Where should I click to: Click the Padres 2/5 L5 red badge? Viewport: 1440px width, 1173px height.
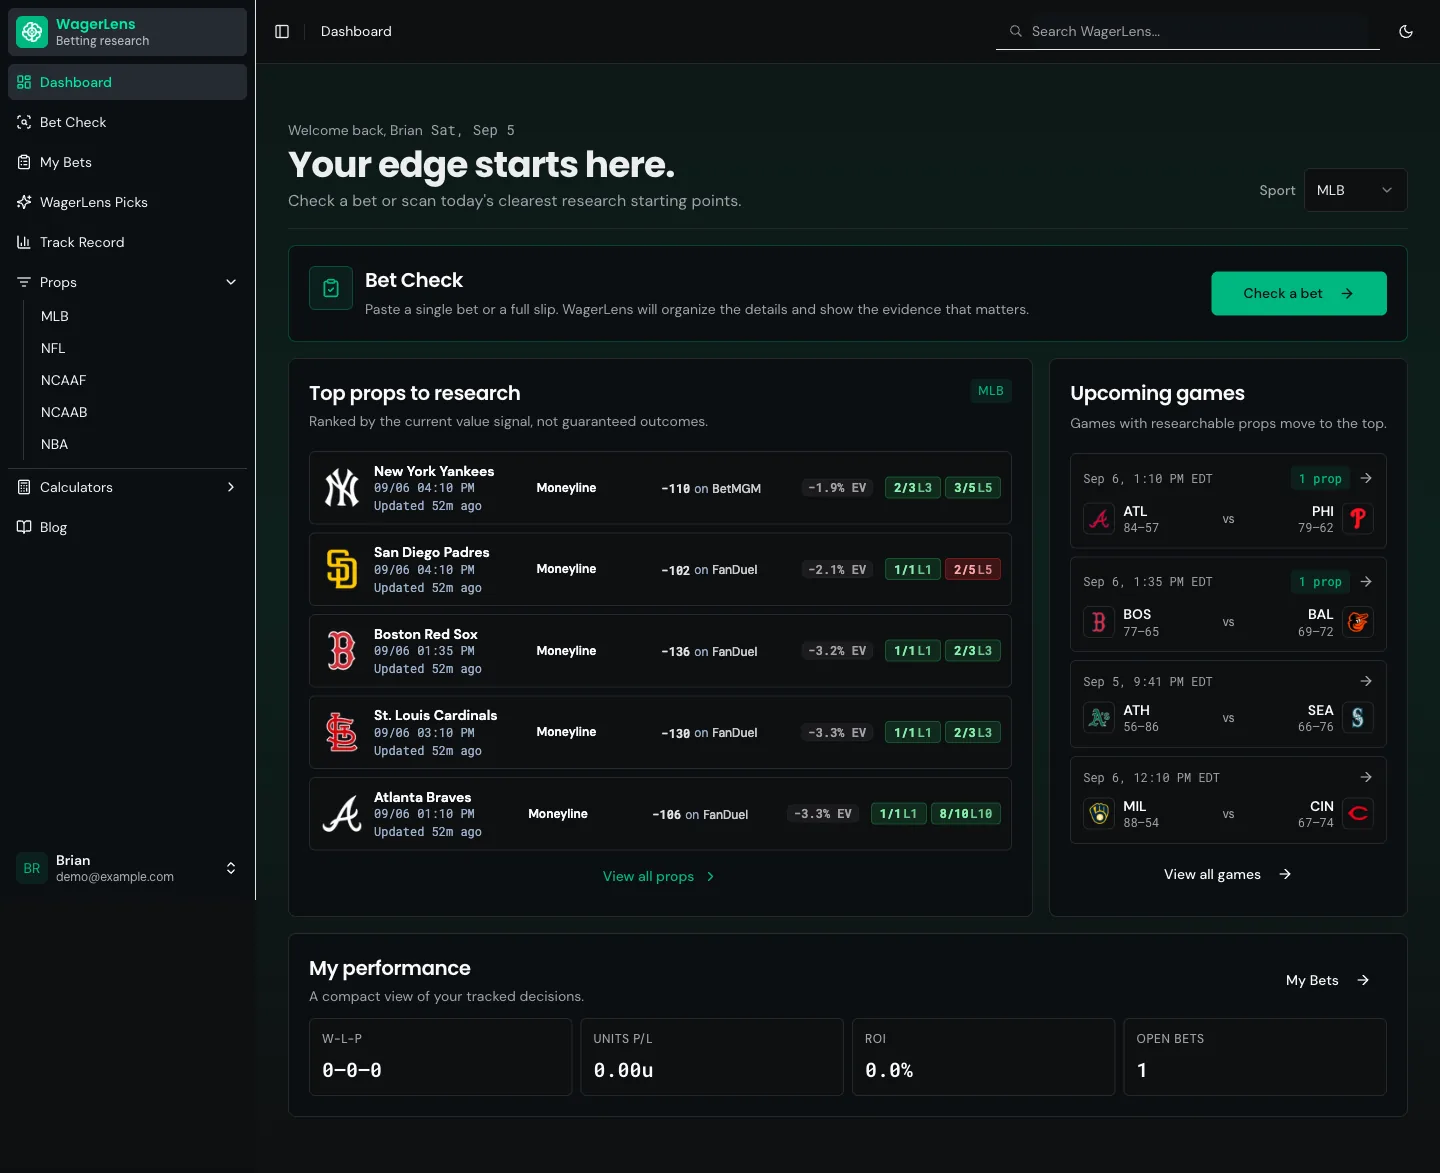pos(973,569)
